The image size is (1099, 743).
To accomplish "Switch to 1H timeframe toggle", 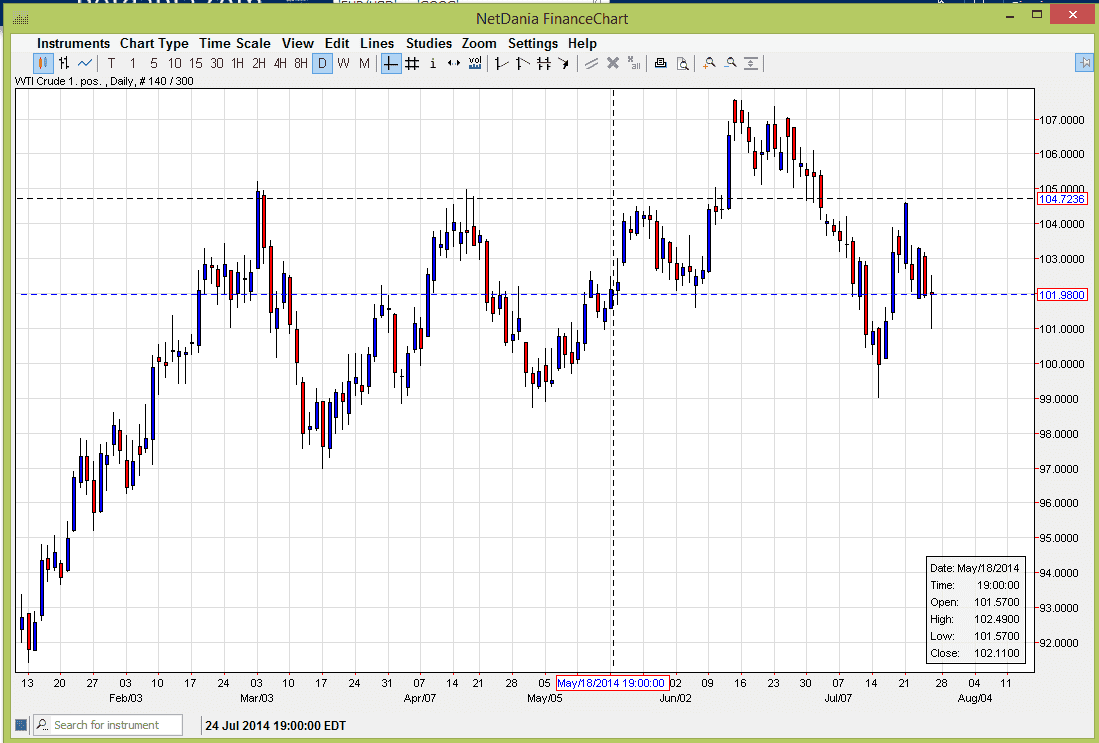I will coord(238,62).
